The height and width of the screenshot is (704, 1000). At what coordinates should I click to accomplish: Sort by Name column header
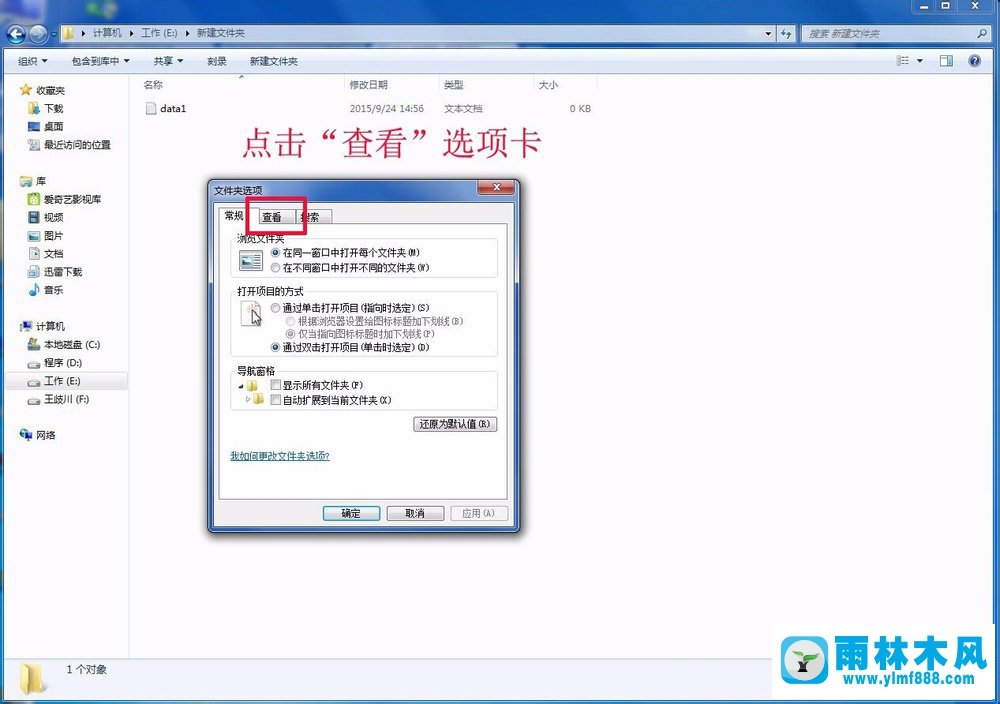[153, 85]
